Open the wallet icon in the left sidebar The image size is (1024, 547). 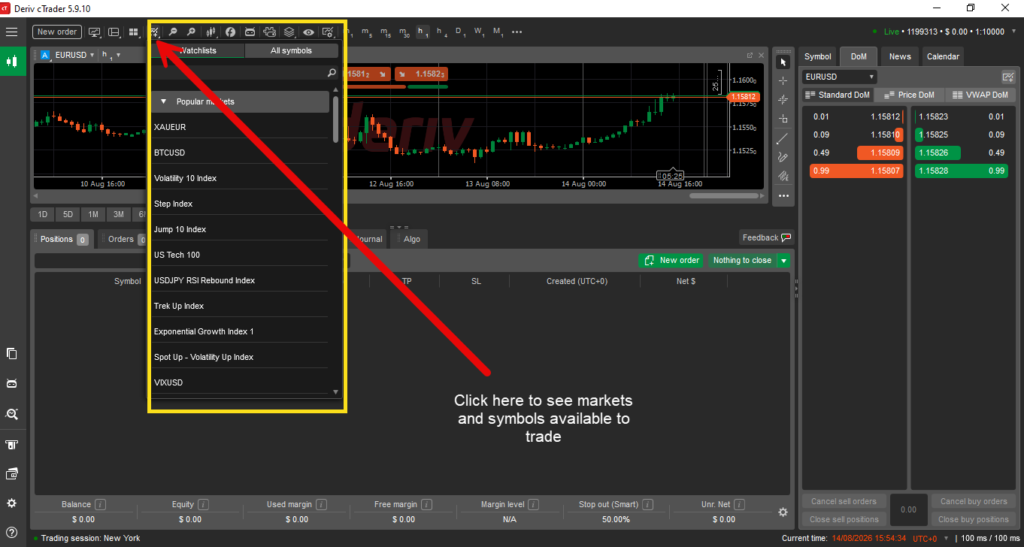[x=11, y=474]
